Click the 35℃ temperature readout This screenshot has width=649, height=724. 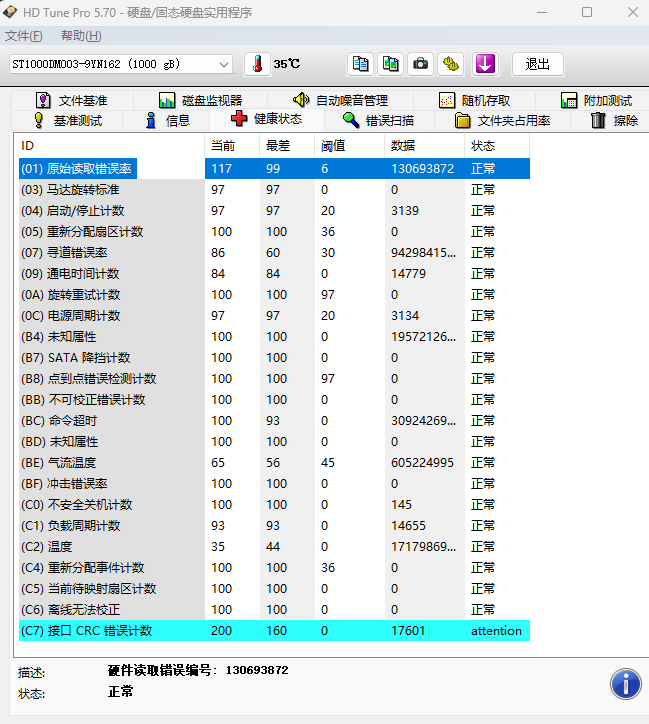tap(287, 64)
